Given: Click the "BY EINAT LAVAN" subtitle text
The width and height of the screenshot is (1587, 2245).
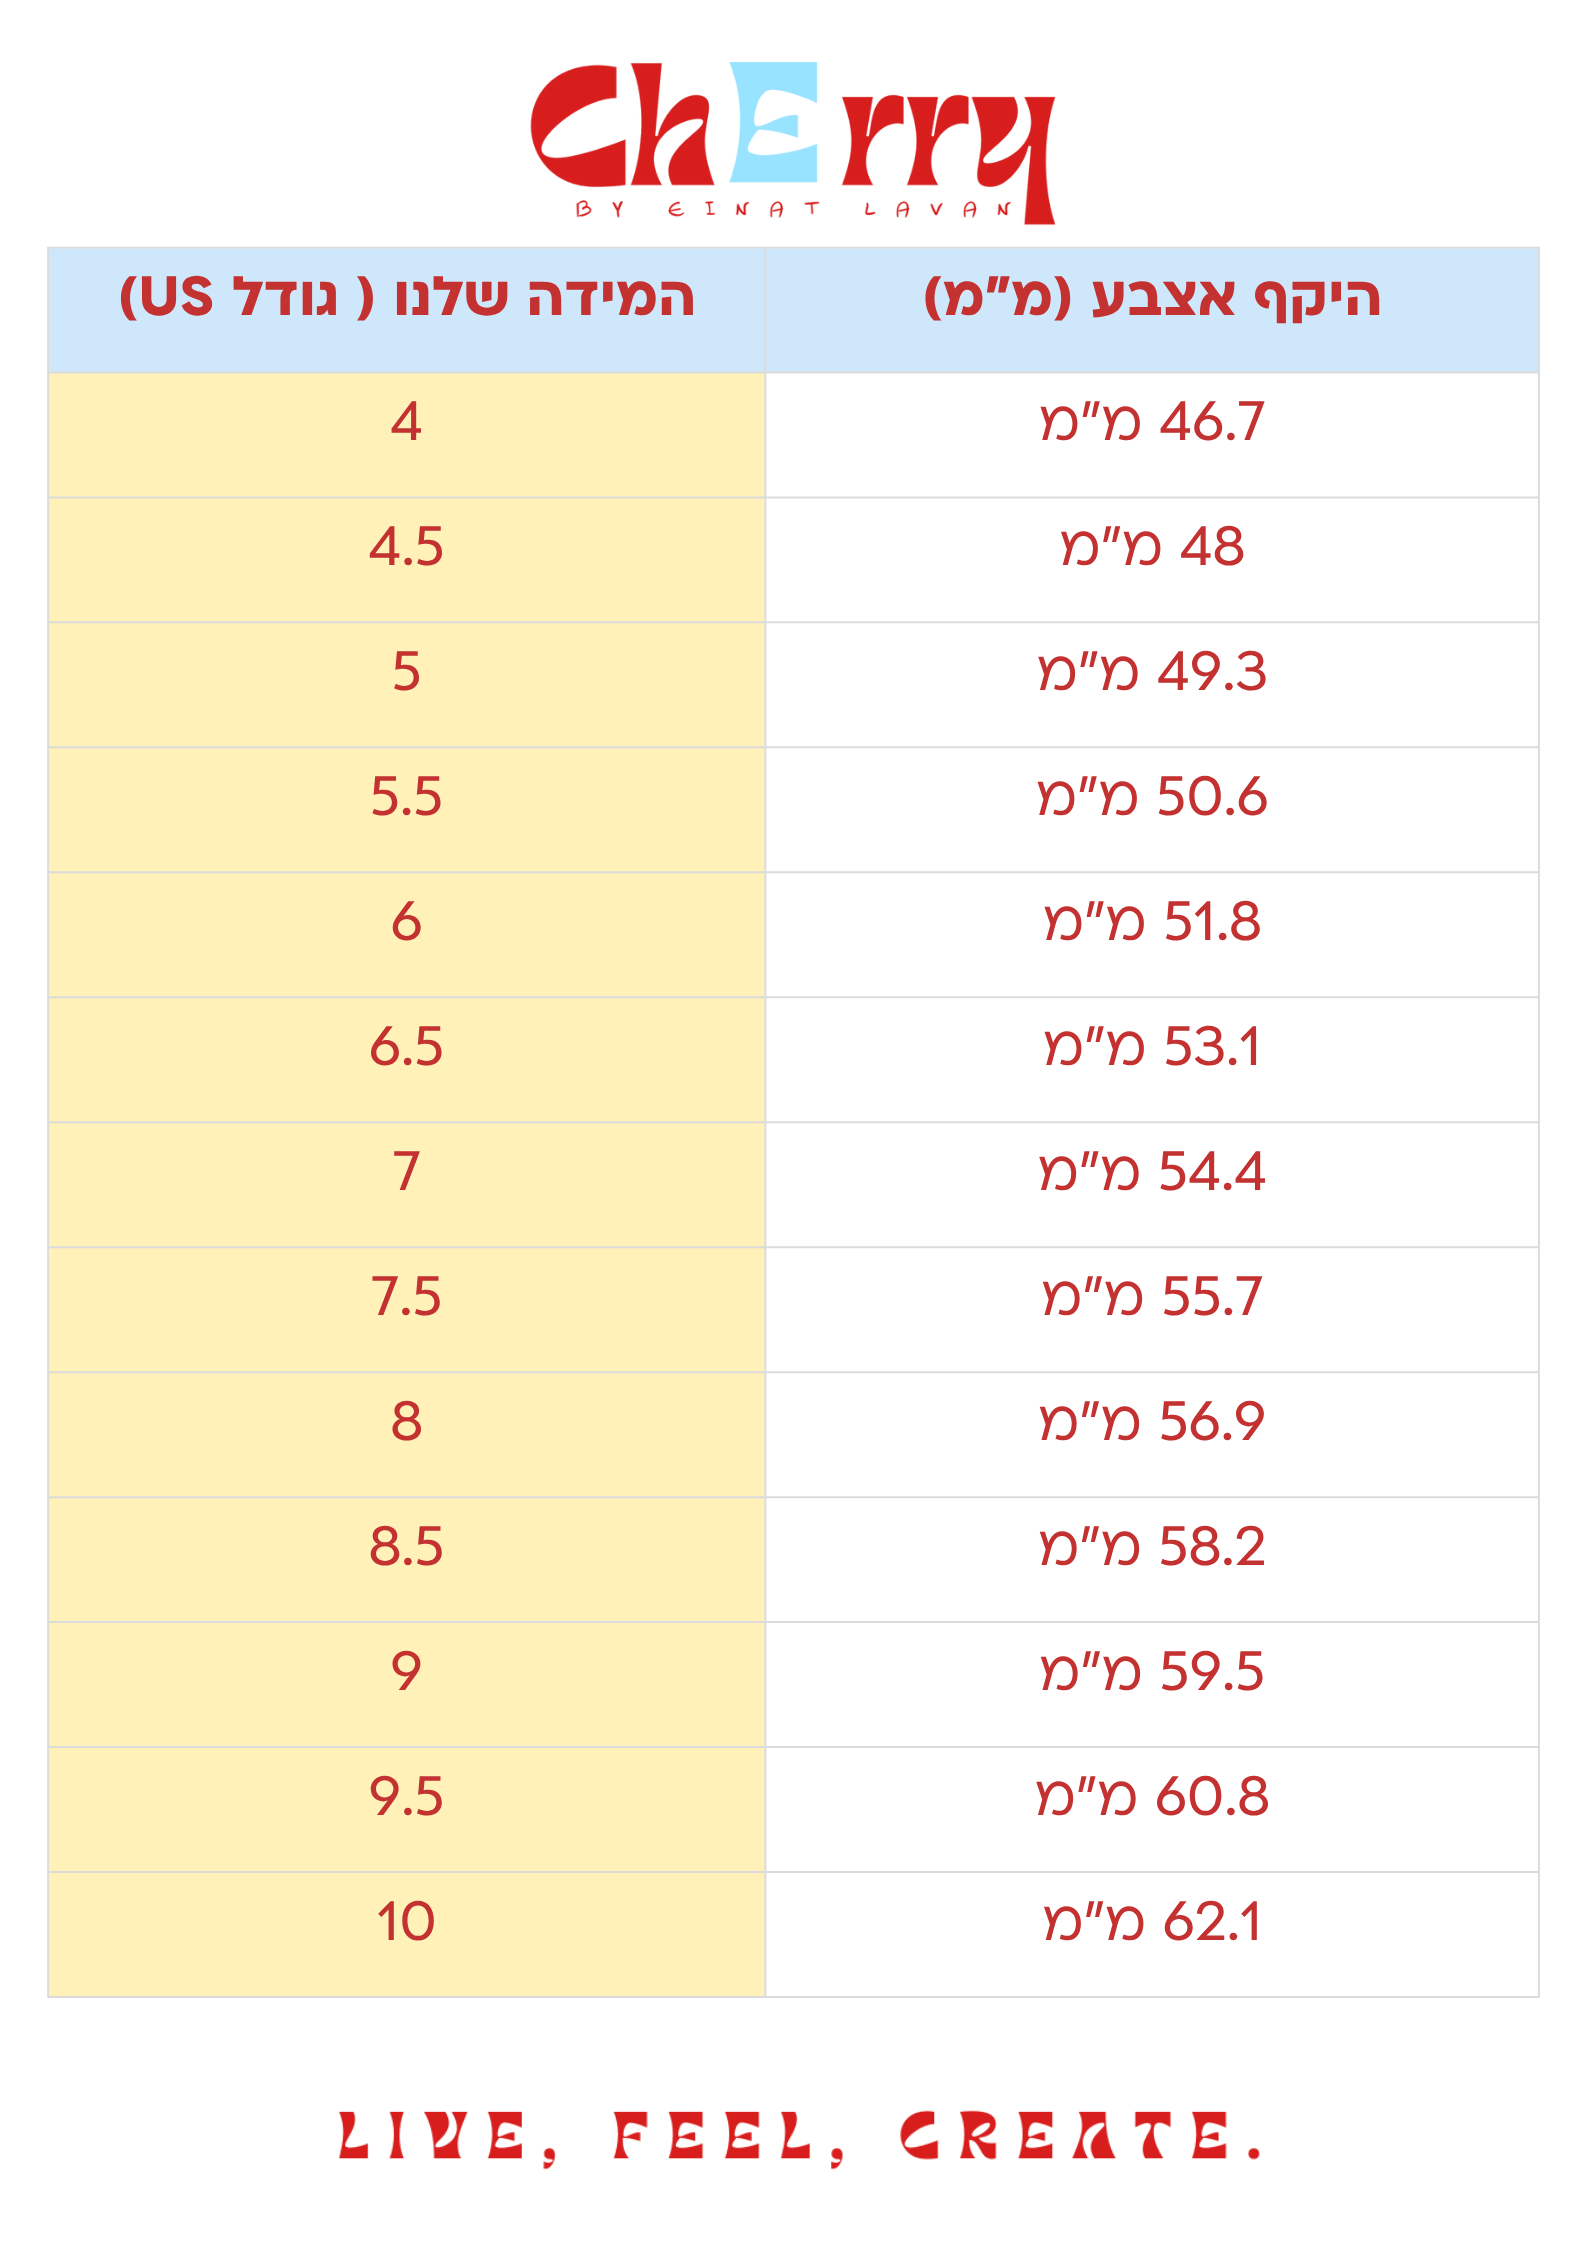Looking at the screenshot, I should click(x=794, y=209).
